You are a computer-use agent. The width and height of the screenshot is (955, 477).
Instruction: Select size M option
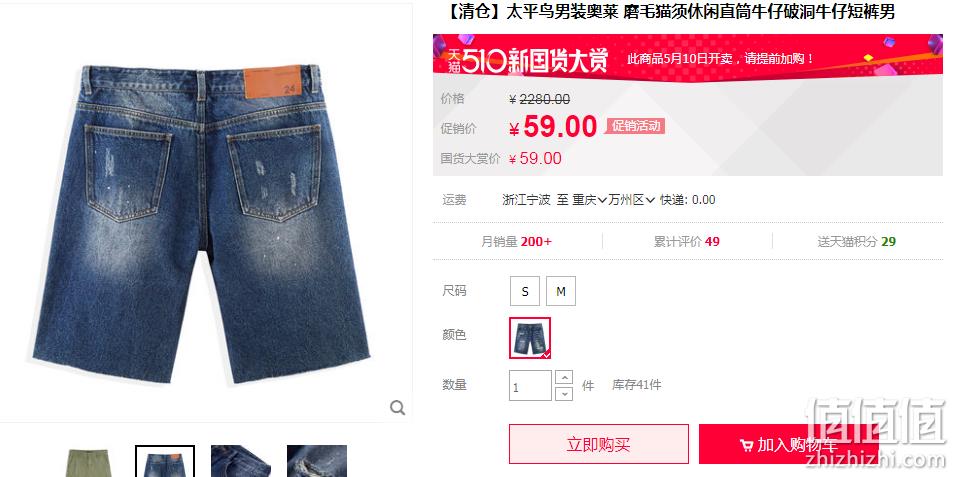[561, 291]
